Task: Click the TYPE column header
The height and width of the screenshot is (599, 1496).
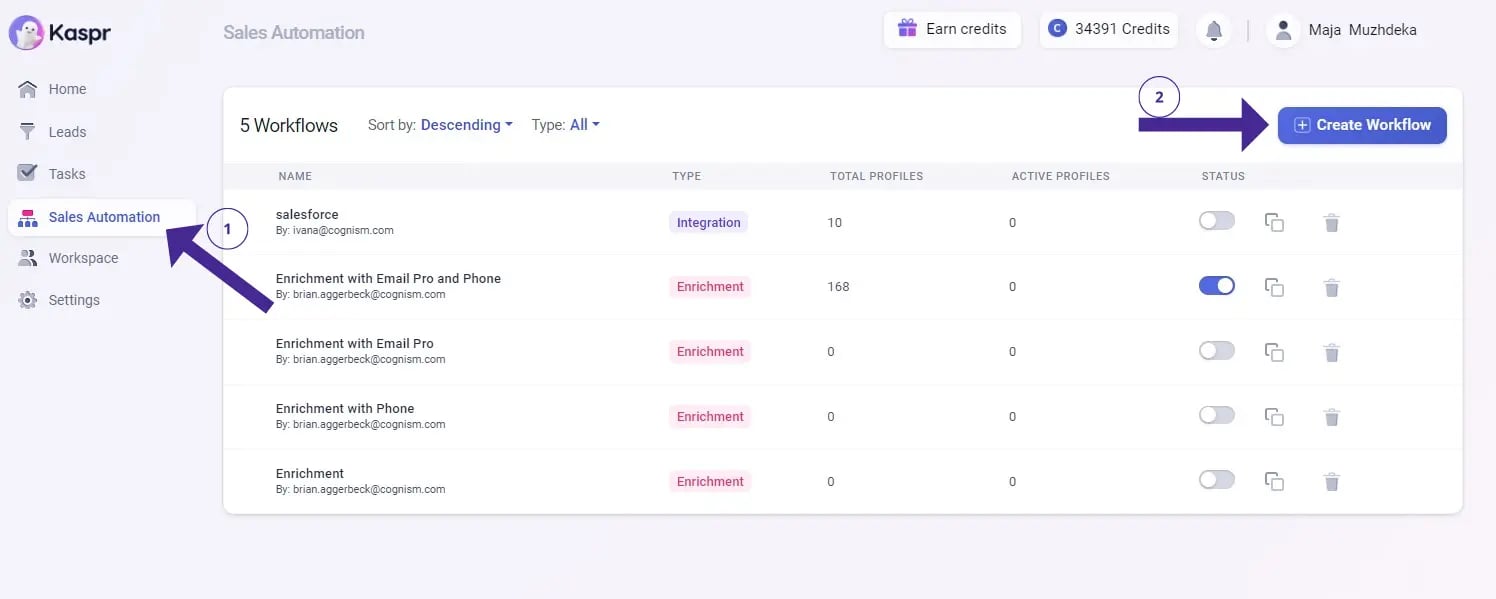Action: (686, 176)
